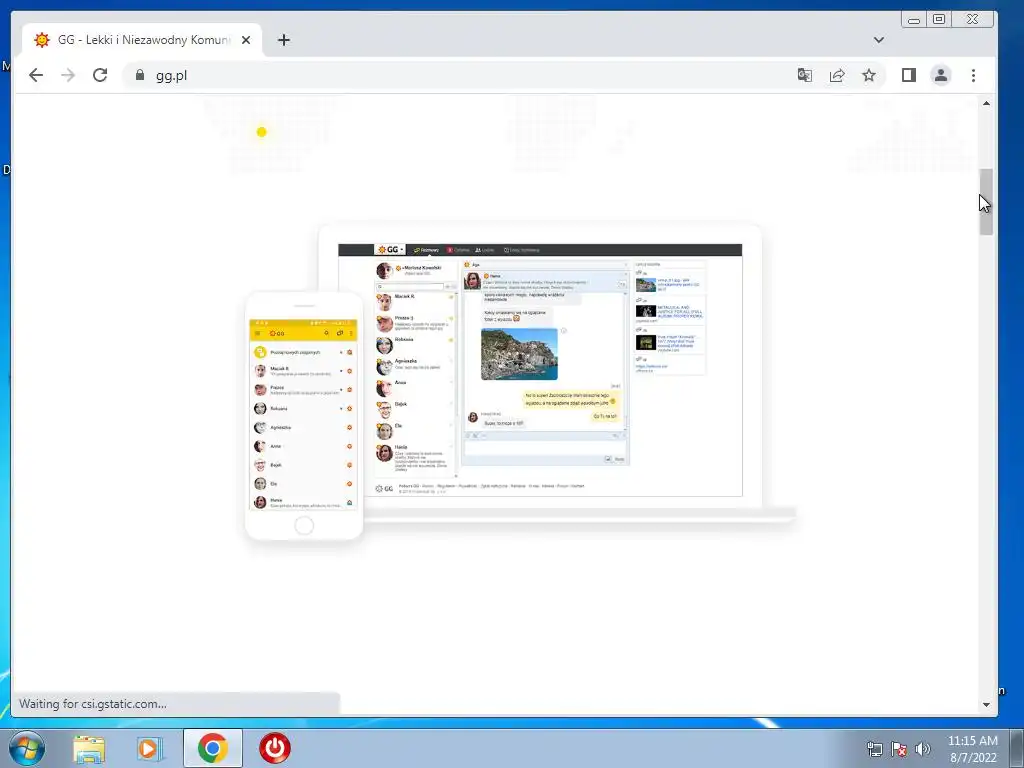The width and height of the screenshot is (1024, 768).
Task: Click the forward navigation arrow
Action: (x=68, y=75)
